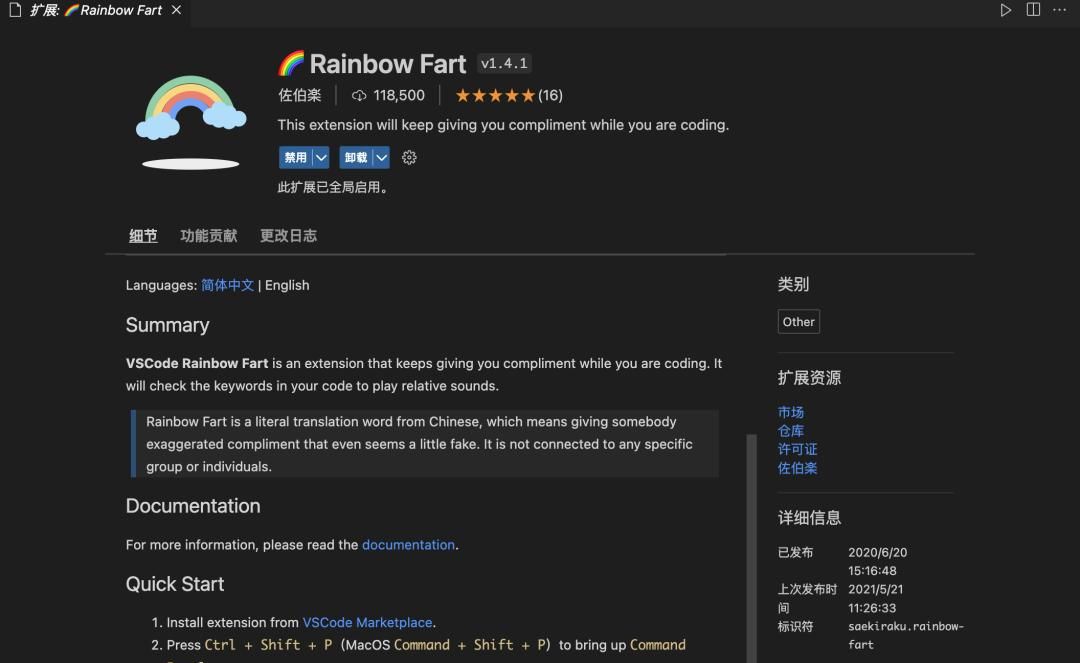The width and height of the screenshot is (1080, 663).
Task: Close the Rainbow Fart extension tab
Action: (176, 10)
